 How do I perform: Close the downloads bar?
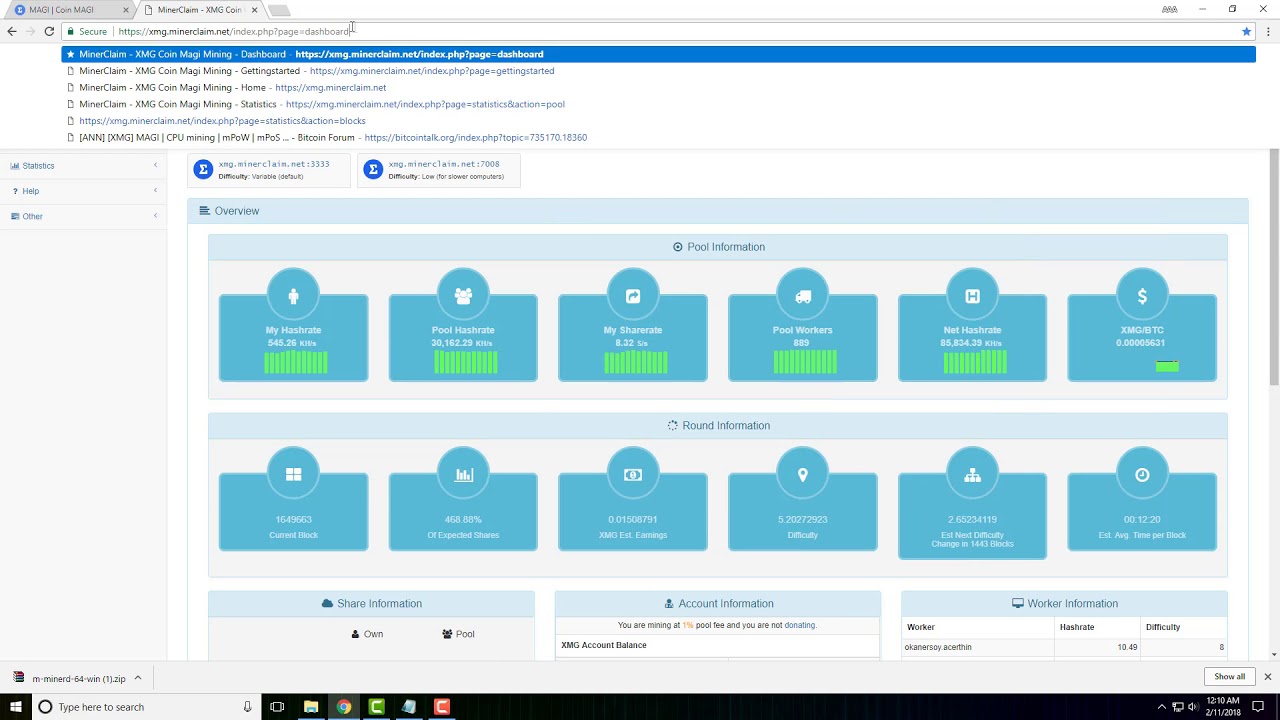(x=1267, y=677)
